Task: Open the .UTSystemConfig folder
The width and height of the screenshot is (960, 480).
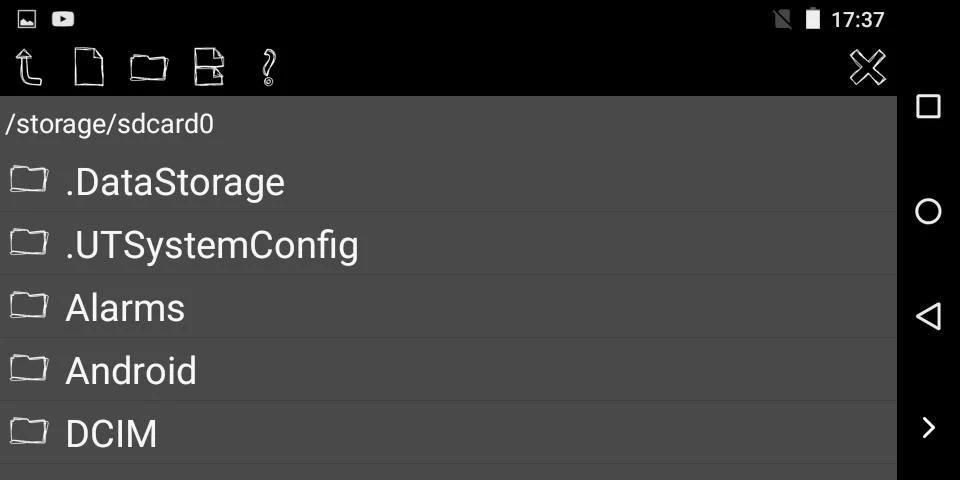Action: tap(211, 245)
